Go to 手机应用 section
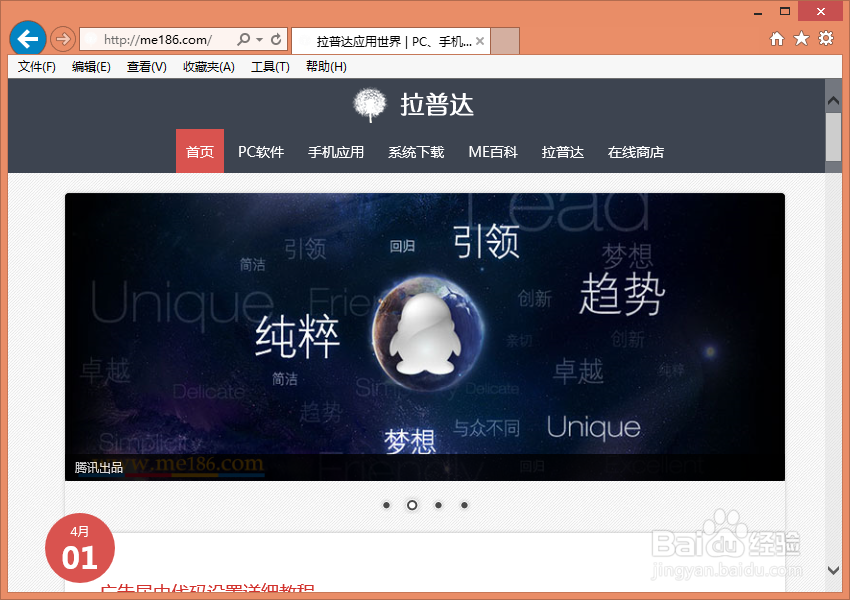This screenshot has width=850, height=600. (x=336, y=152)
